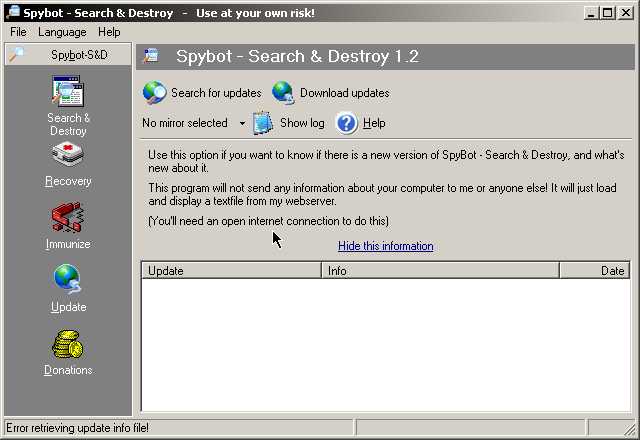This screenshot has width=640, height=440.
Task: Click the Search for updates globe icon
Action: click(154, 93)
